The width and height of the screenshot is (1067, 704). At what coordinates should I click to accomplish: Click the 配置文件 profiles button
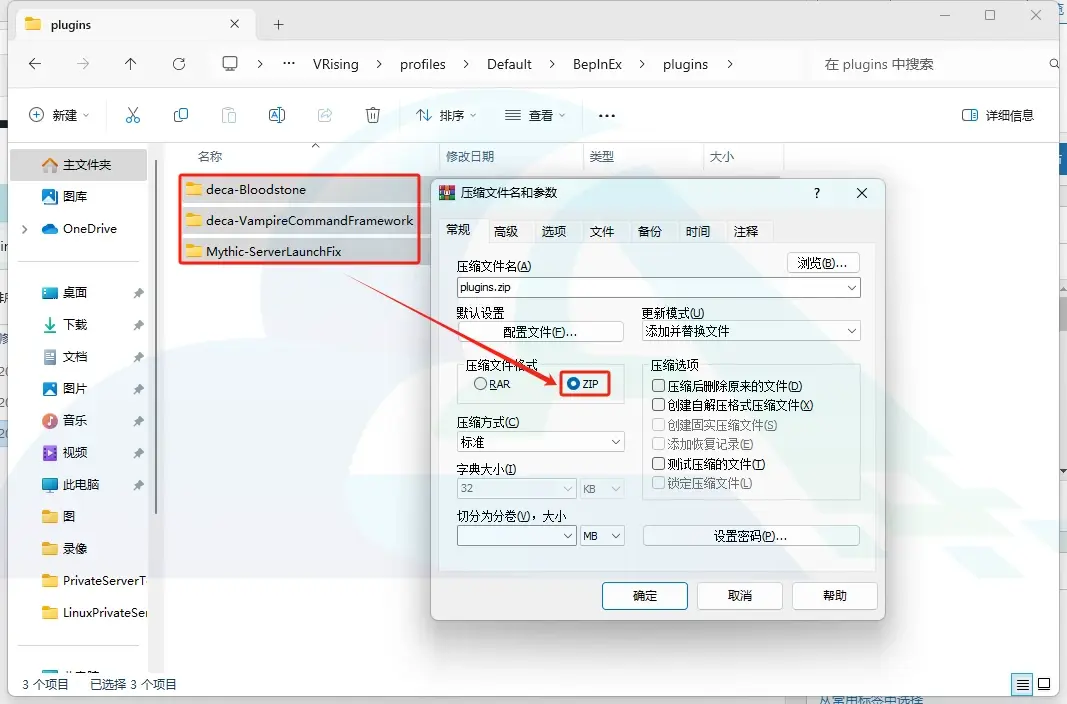(x=540, y=332)
